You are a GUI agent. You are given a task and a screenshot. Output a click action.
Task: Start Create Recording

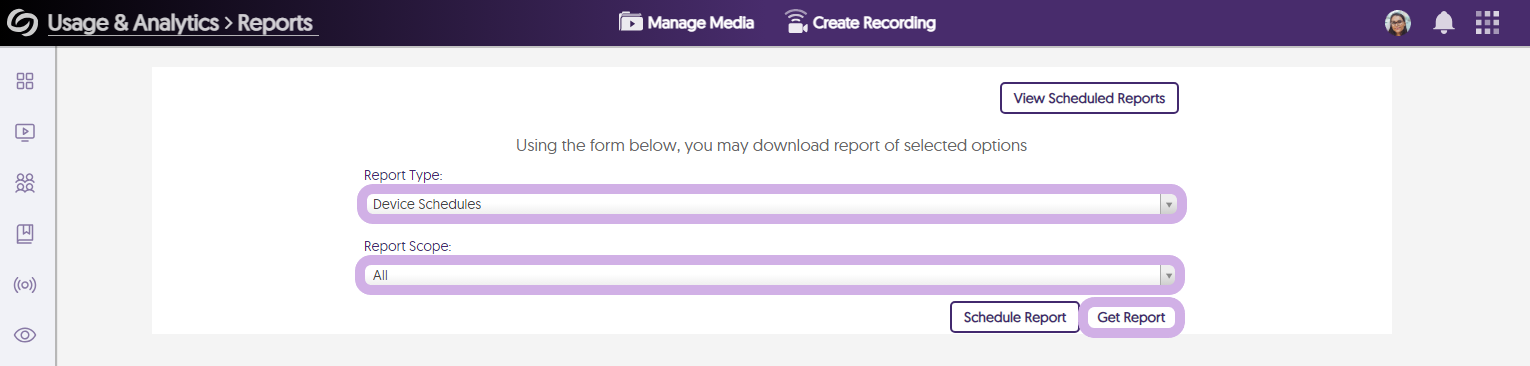click(x=860, y=22)
